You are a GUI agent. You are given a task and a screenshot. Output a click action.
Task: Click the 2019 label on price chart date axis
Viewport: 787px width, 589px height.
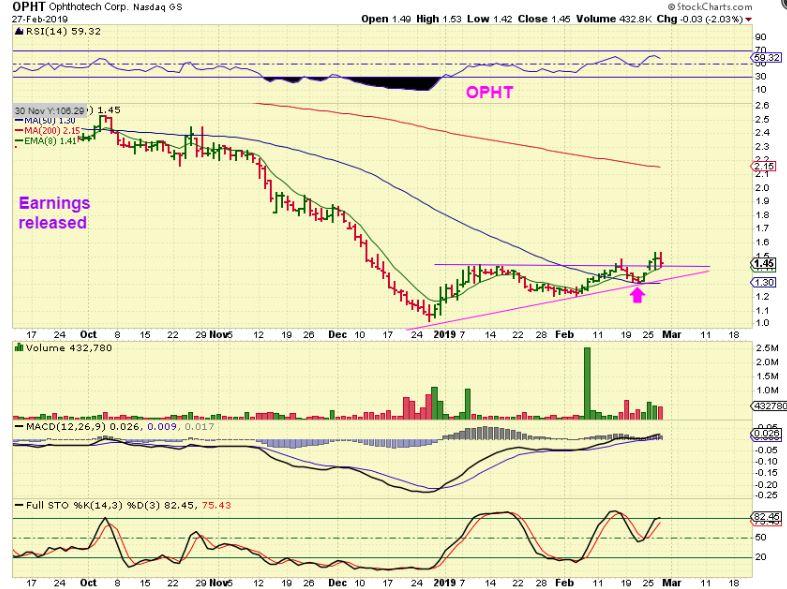click(x=444, y=334)
